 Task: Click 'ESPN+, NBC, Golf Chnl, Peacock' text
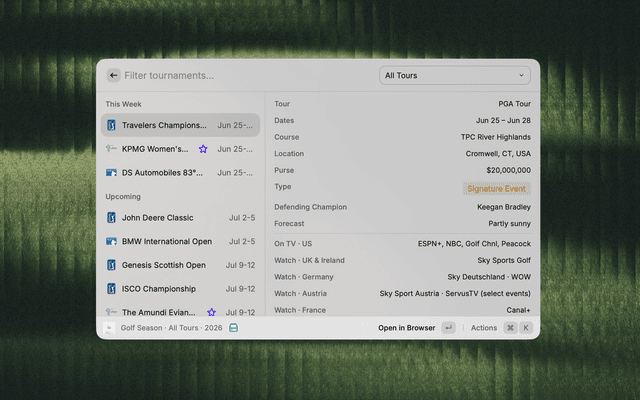pos(474,244)
